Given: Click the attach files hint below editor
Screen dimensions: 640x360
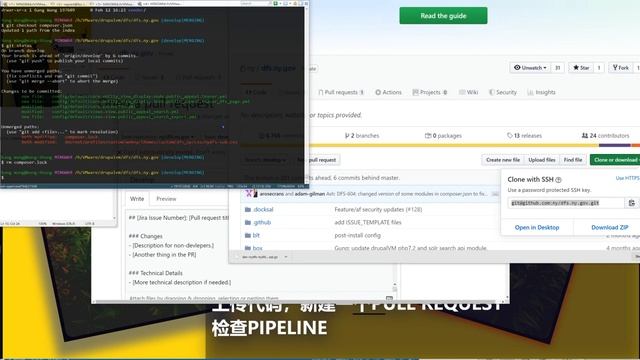Looking at the screenshot, I should 204,298.
